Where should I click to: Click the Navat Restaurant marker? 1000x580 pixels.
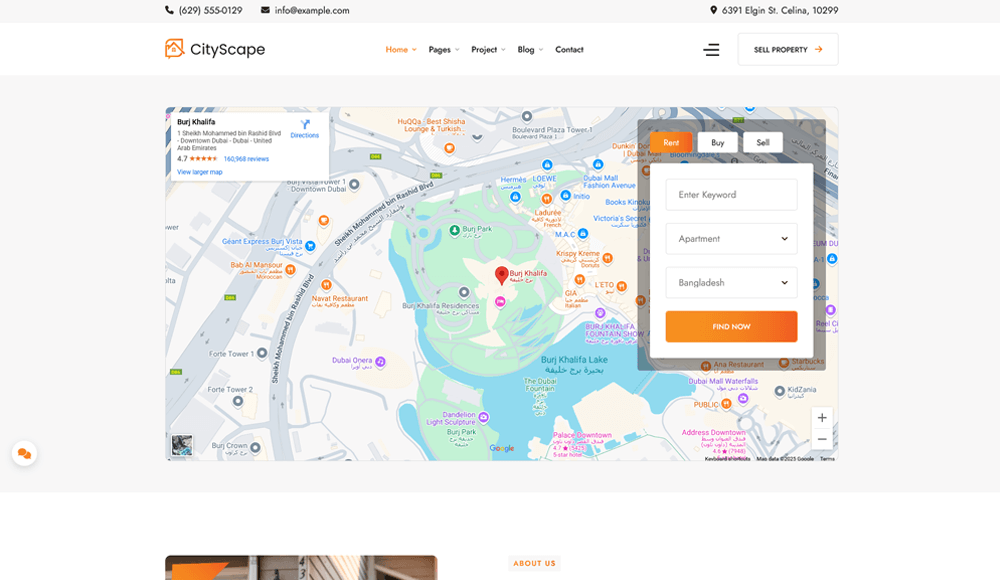[327, 285]
